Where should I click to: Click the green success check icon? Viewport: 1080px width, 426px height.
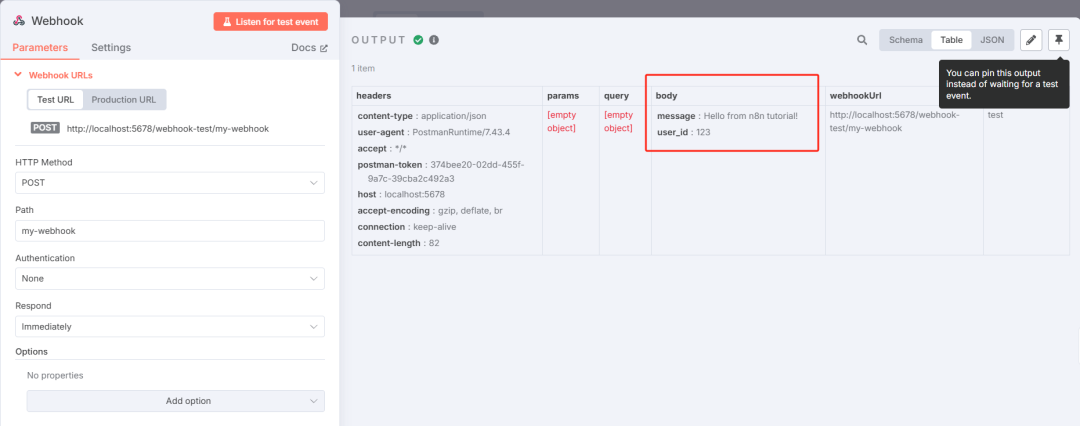[418, 40]
